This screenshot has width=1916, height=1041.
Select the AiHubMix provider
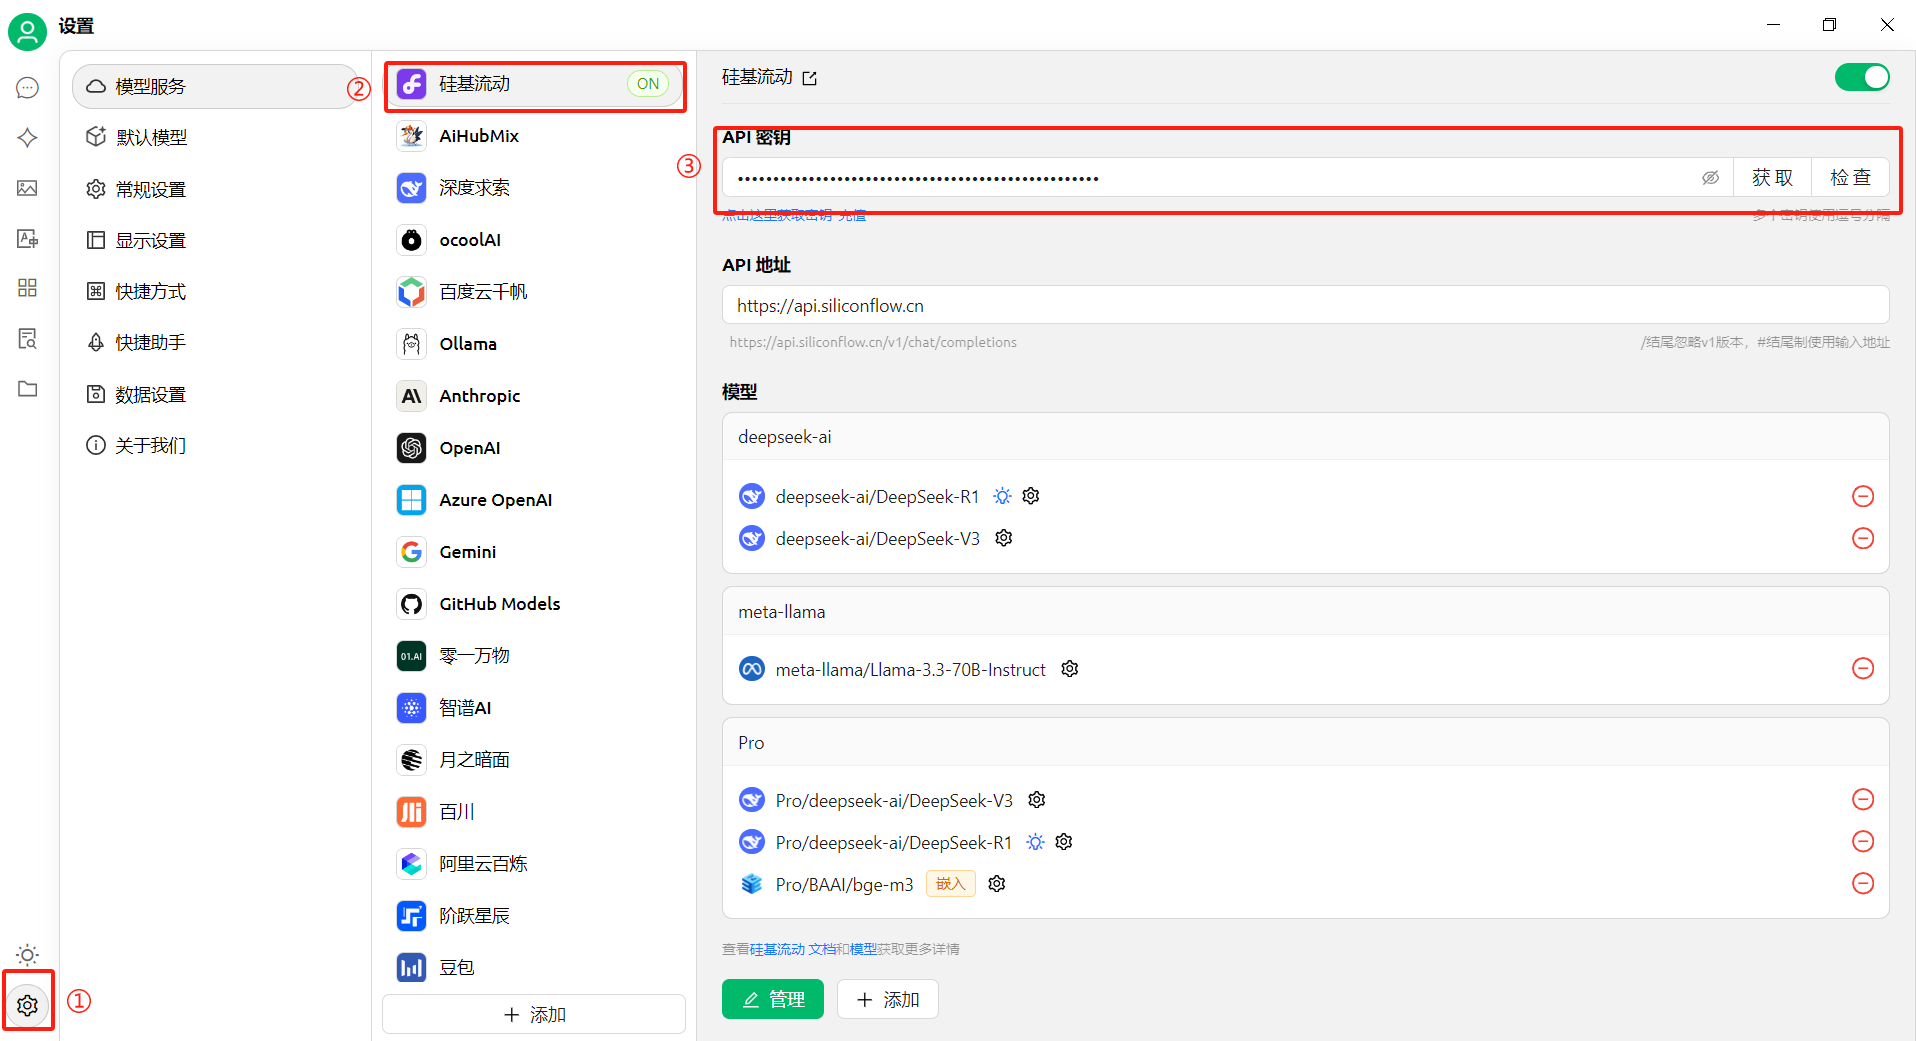(x=534, y=136)
